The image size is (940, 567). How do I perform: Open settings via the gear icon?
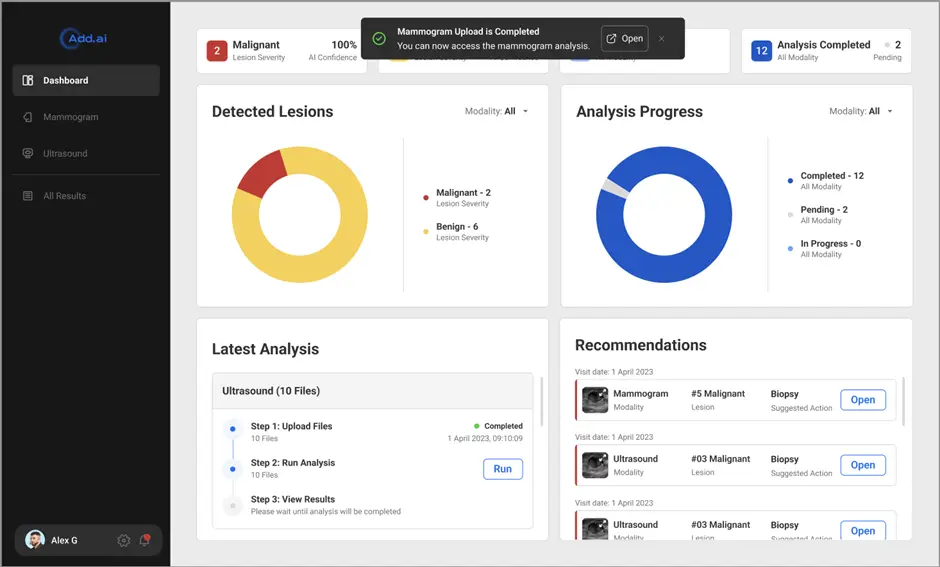(124, 540)
